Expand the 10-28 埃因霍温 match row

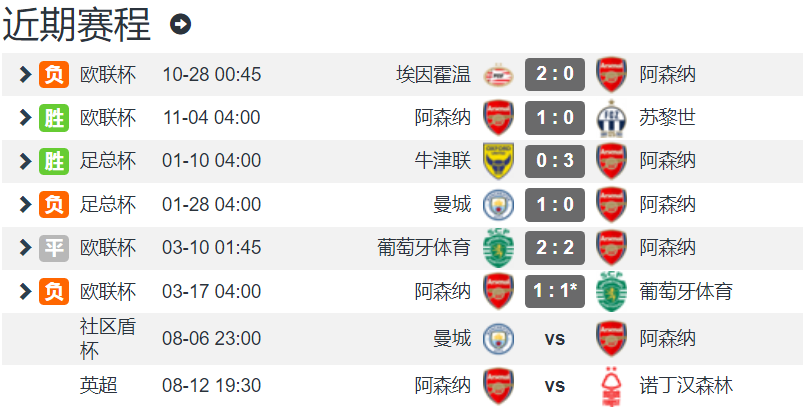(x=26, y=74)
